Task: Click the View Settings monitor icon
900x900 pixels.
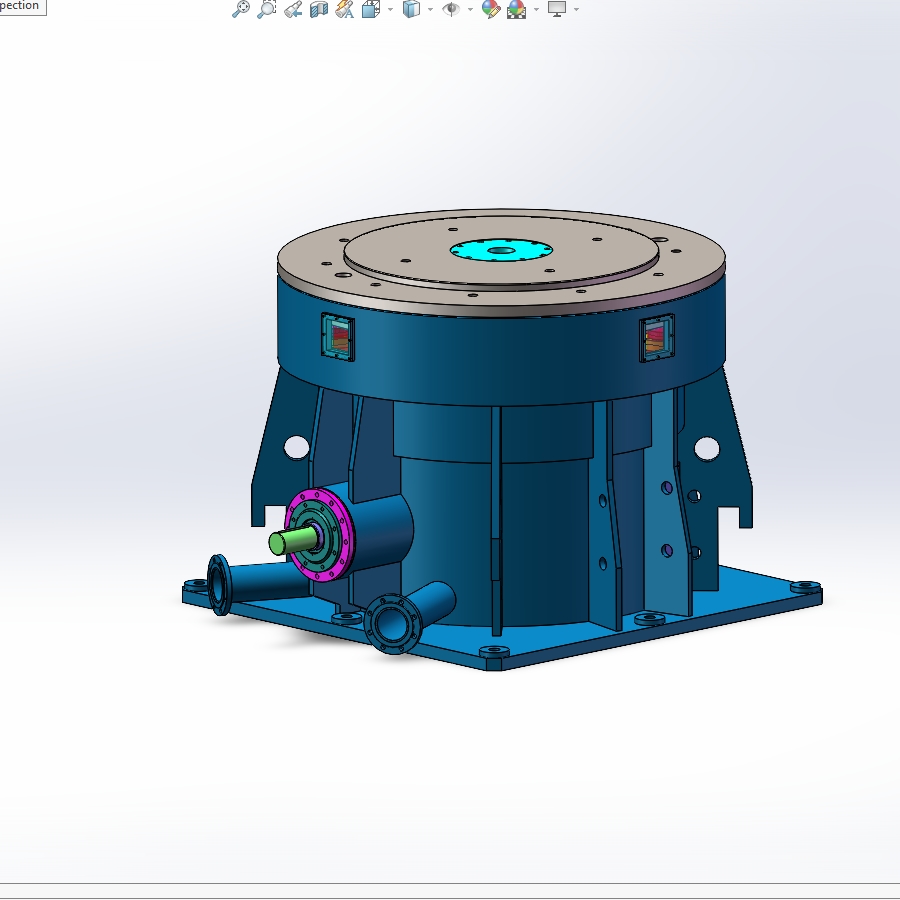Action: (557, 9)
